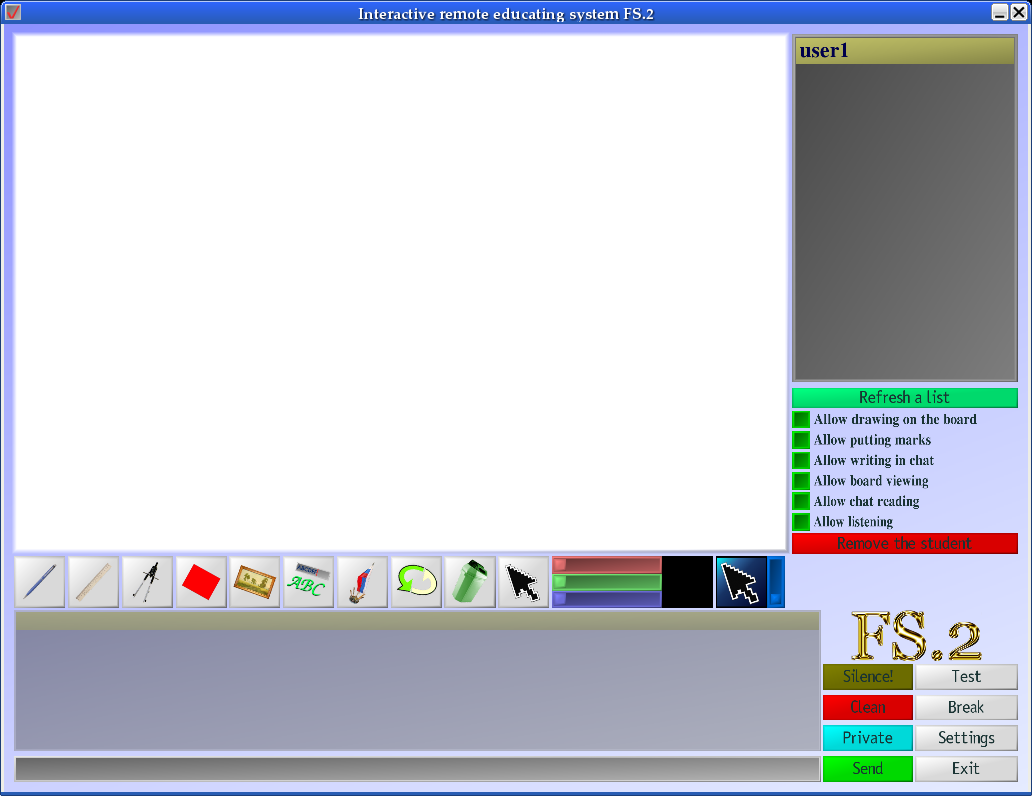This screenshot has width=1032, height=796.
Task: Click the Break button
Action: pyautogui.click(x=966, y=707)
